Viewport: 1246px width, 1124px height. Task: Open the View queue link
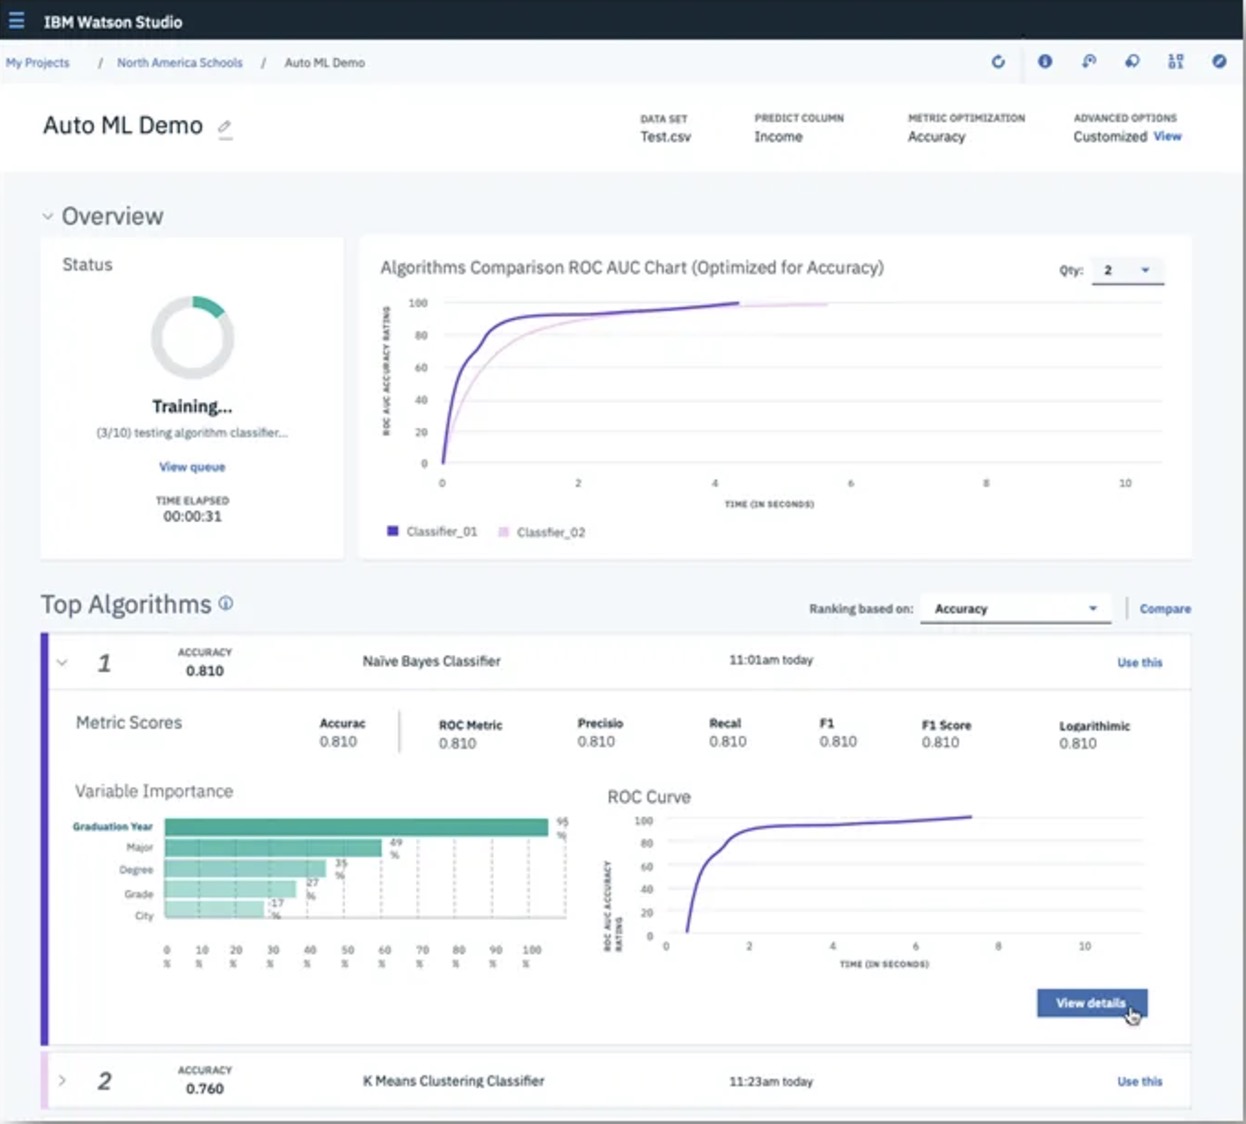(192, 467)
